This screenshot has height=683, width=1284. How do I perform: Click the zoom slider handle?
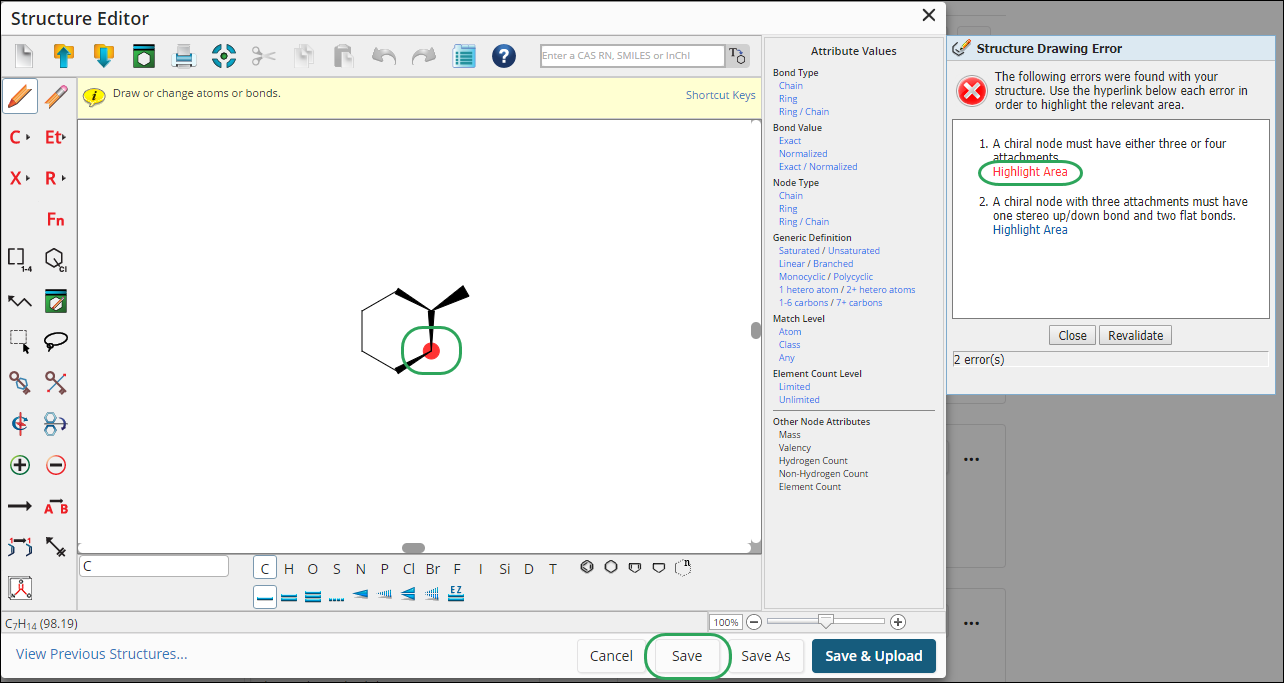coord(825,622)
